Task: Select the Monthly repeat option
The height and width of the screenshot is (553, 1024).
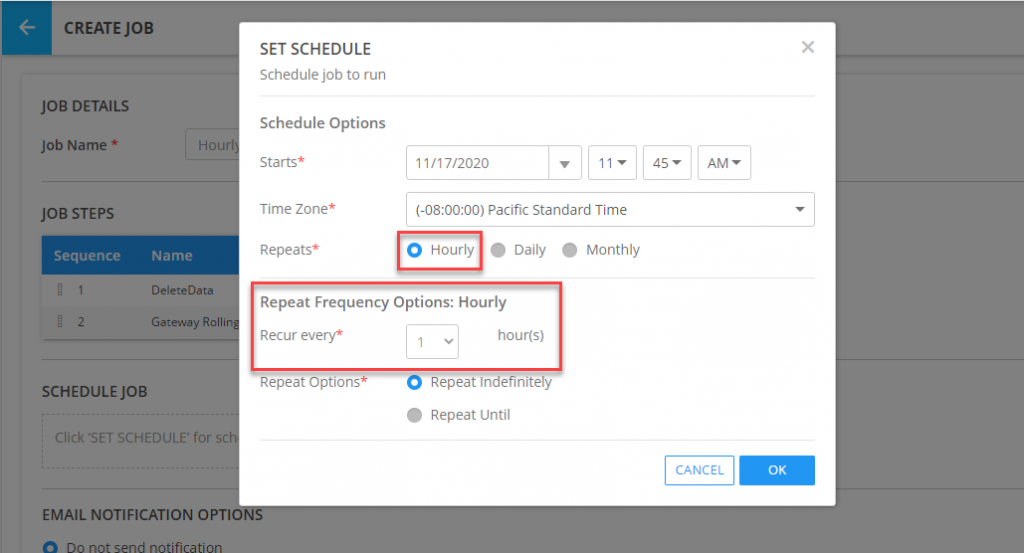Action: (x=570, y=250)
